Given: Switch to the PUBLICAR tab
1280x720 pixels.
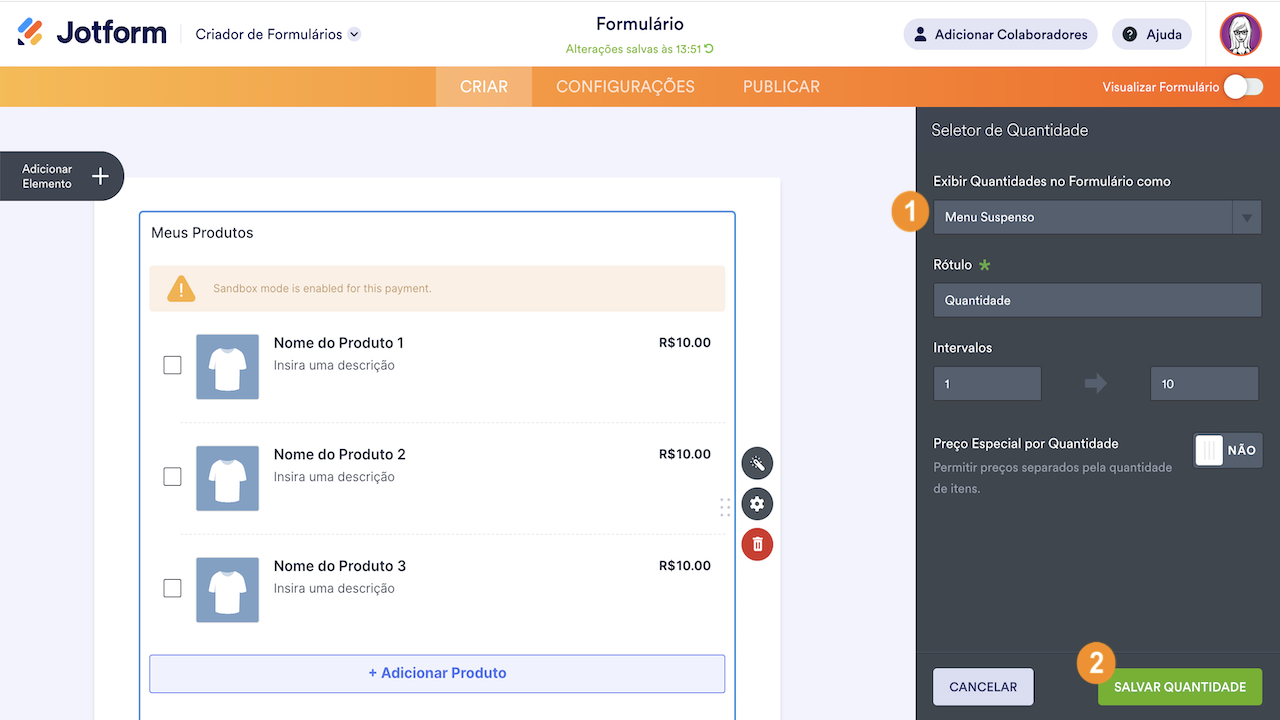Looking at the screenshot, I should coord(781,87).
